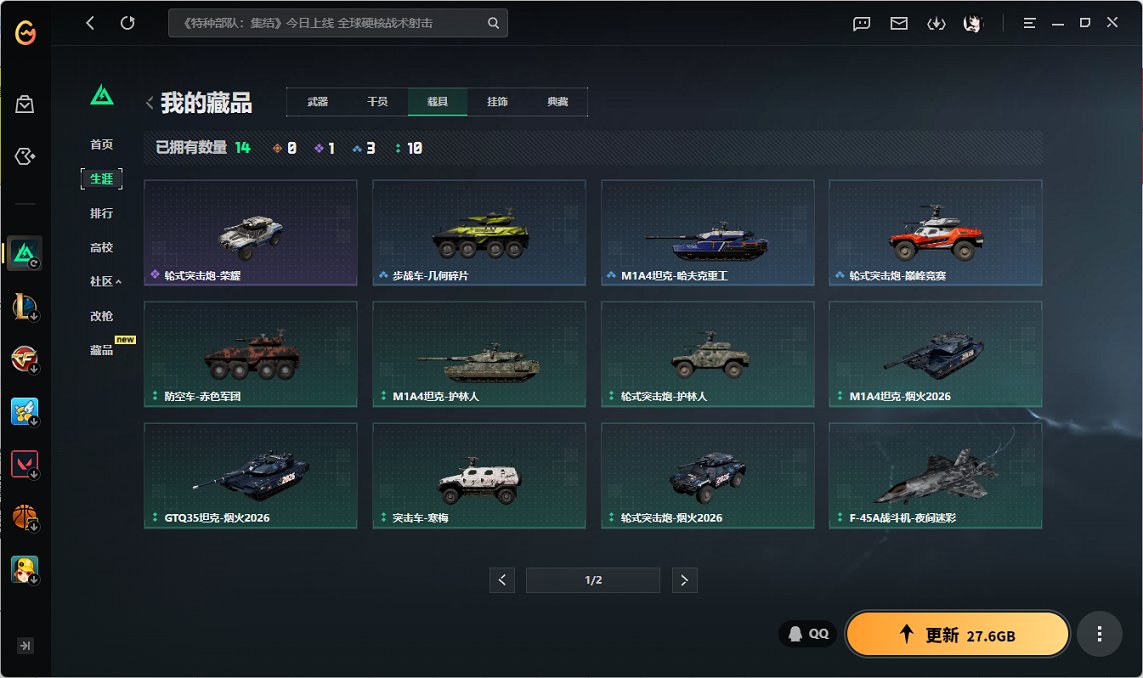This screenshot has width=1143, height=678.
Task: Click the QQ notification button
Action: coord(808,634)
